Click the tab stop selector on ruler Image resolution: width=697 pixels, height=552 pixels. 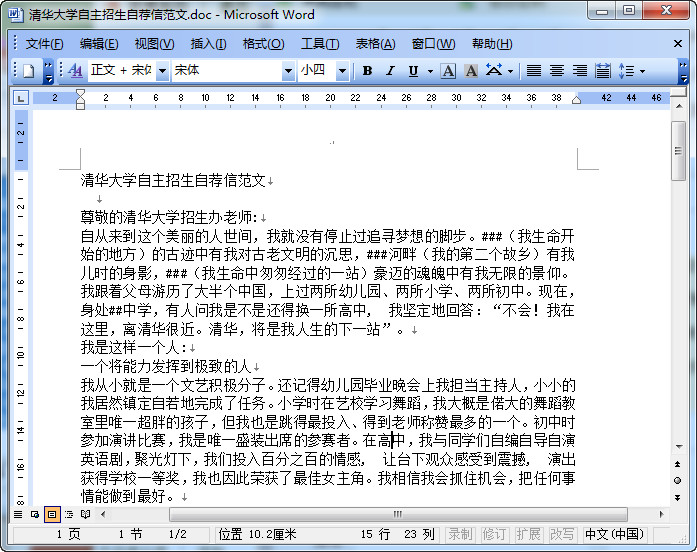pos(21,98)
